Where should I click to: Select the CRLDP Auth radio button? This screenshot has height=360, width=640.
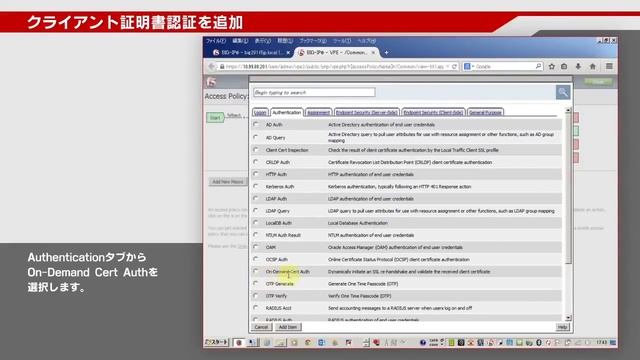256,162
